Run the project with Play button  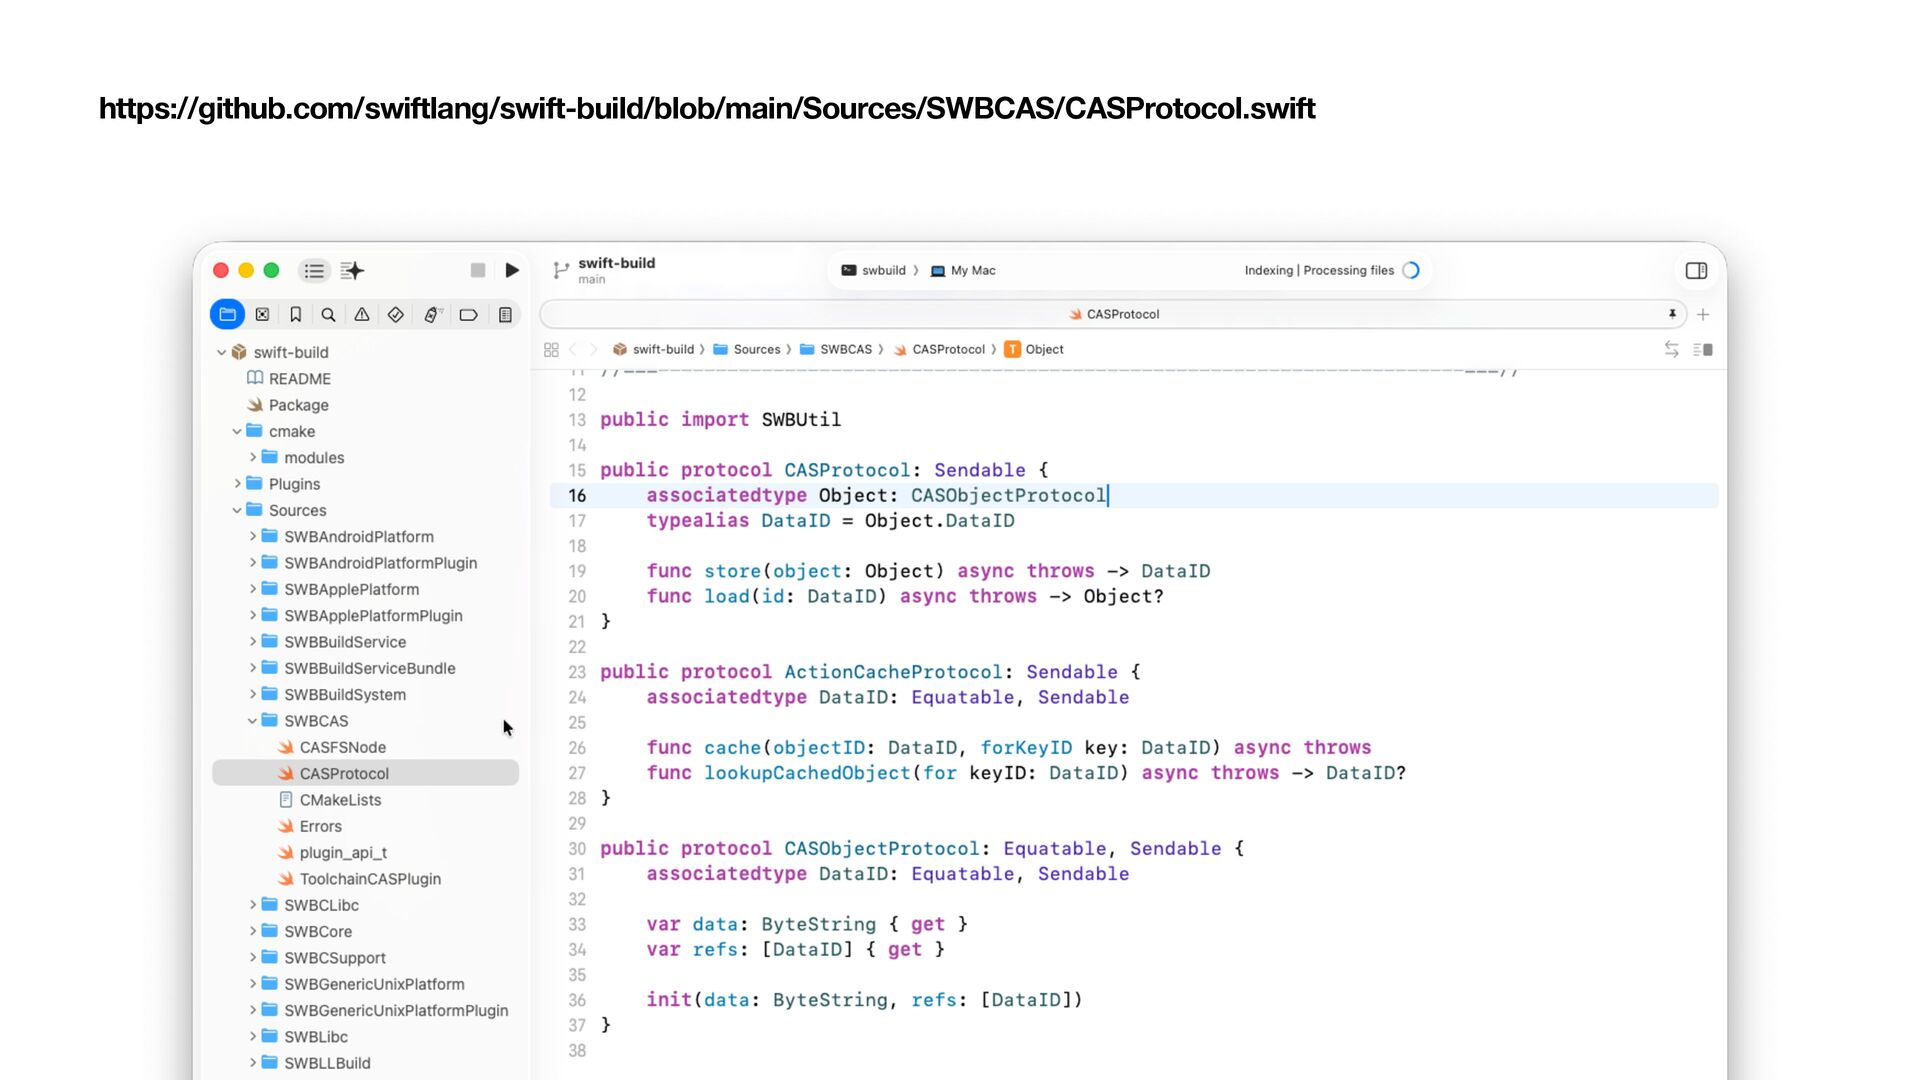click(512, 270)
